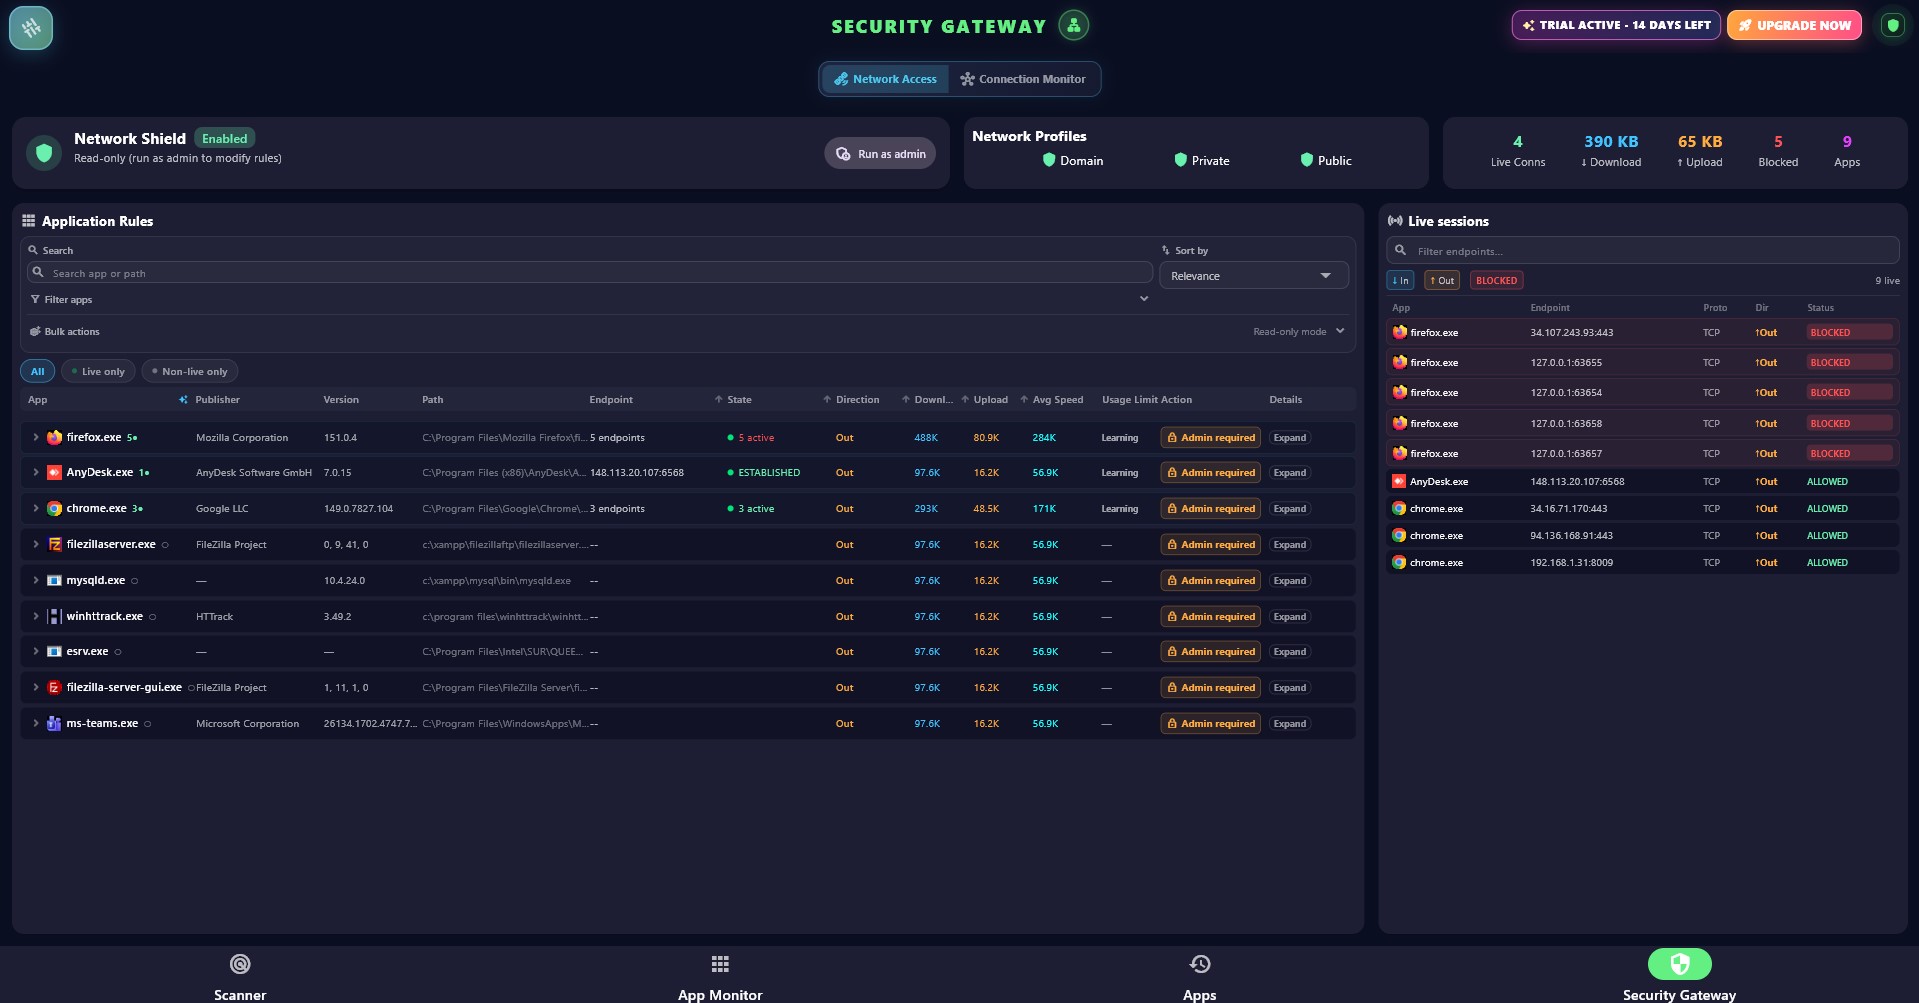This screenshot has height=1003, width=1919.
Task: Click the Upgrade Now button
Action: pyautogui.click(x=1794, y=25)
